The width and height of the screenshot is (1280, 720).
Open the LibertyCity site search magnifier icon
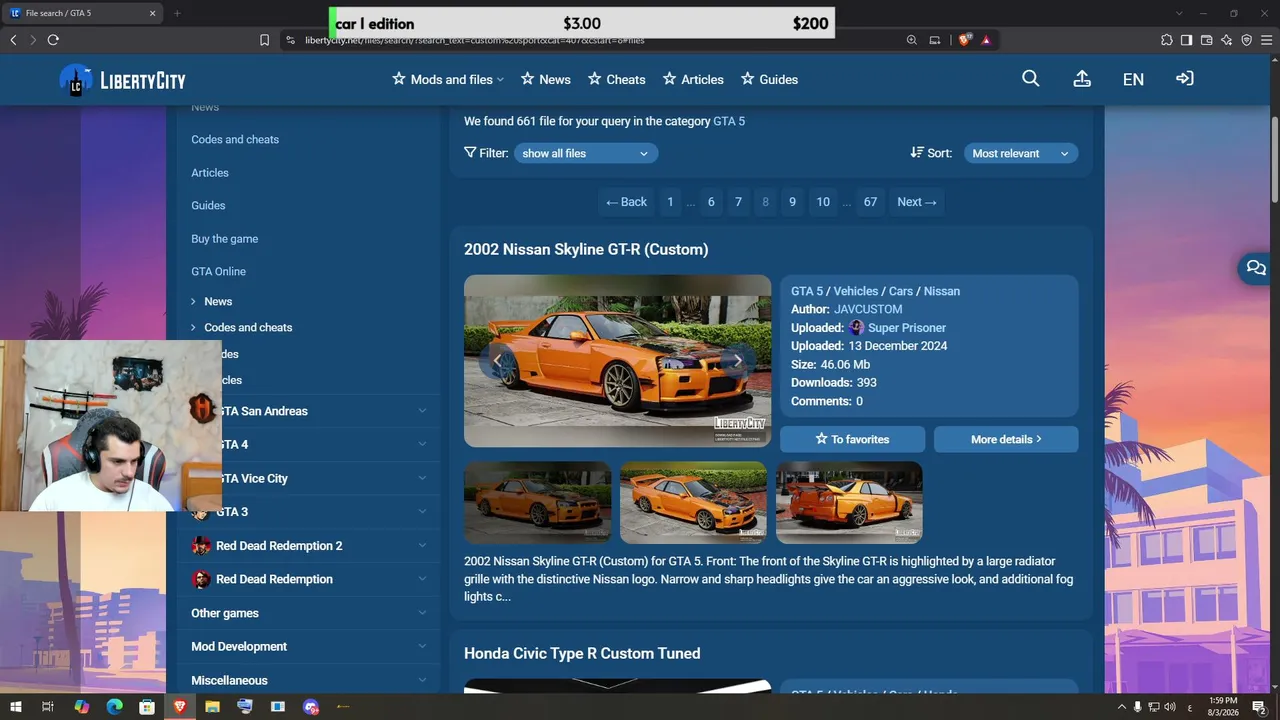click(1030, 79)
